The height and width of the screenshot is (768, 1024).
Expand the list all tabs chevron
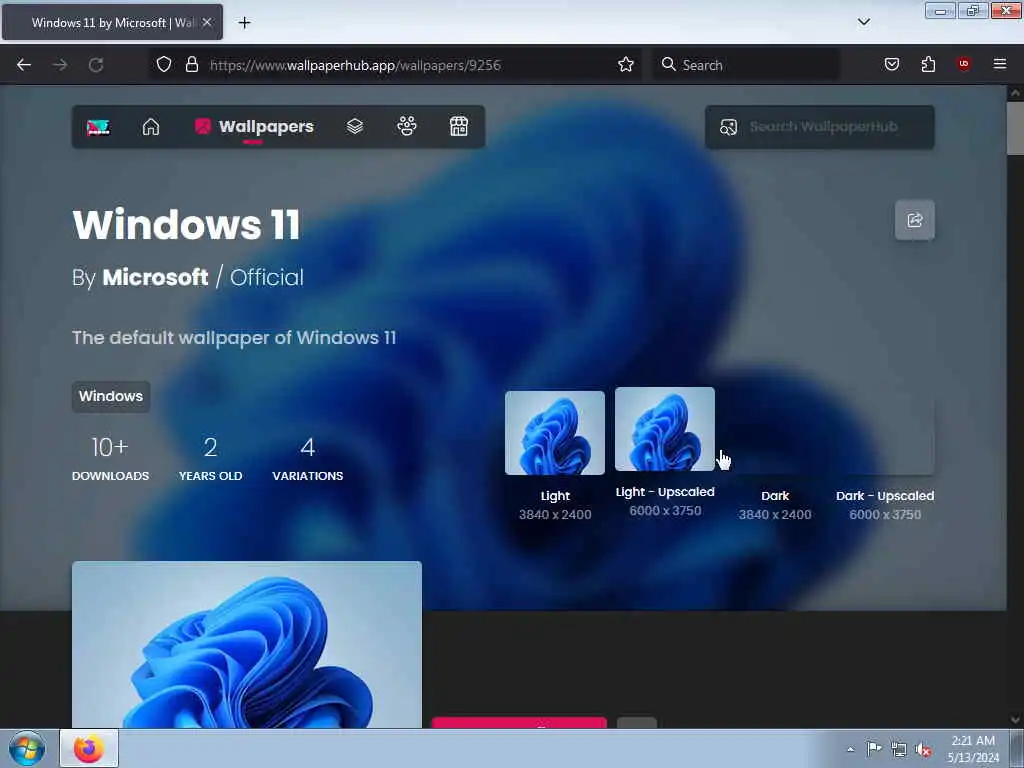[863, 22]
